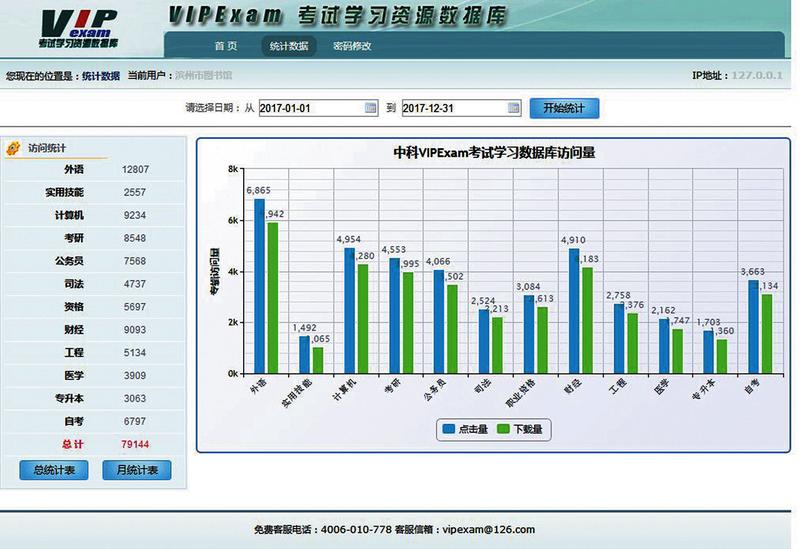Select the 司法 row in 访问统计

(94, 284)
